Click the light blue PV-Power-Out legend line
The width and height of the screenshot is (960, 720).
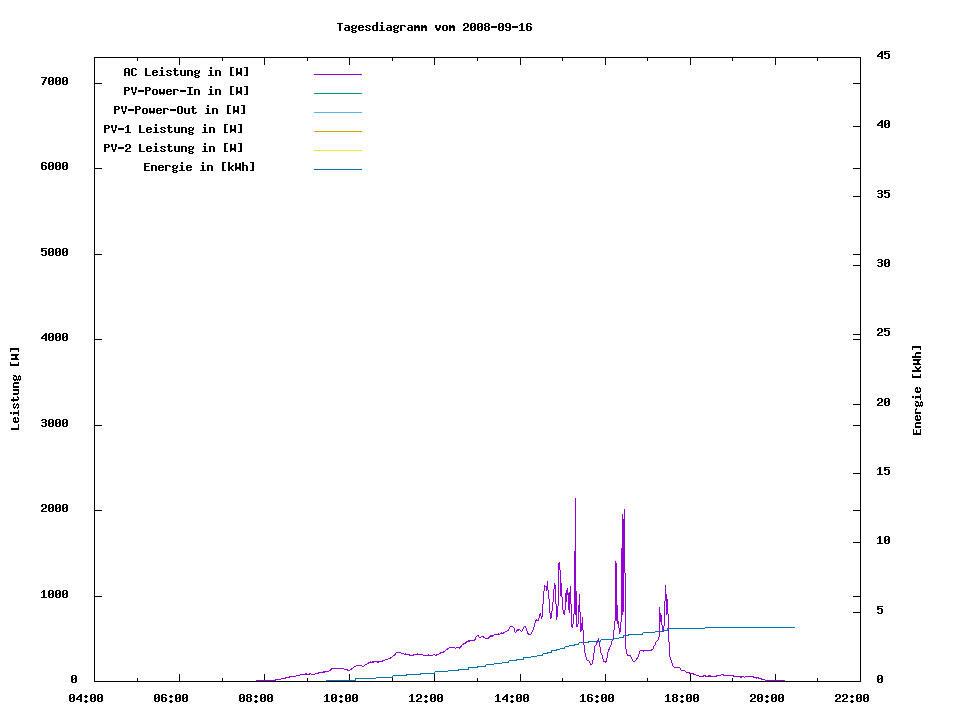click(337, 112)
